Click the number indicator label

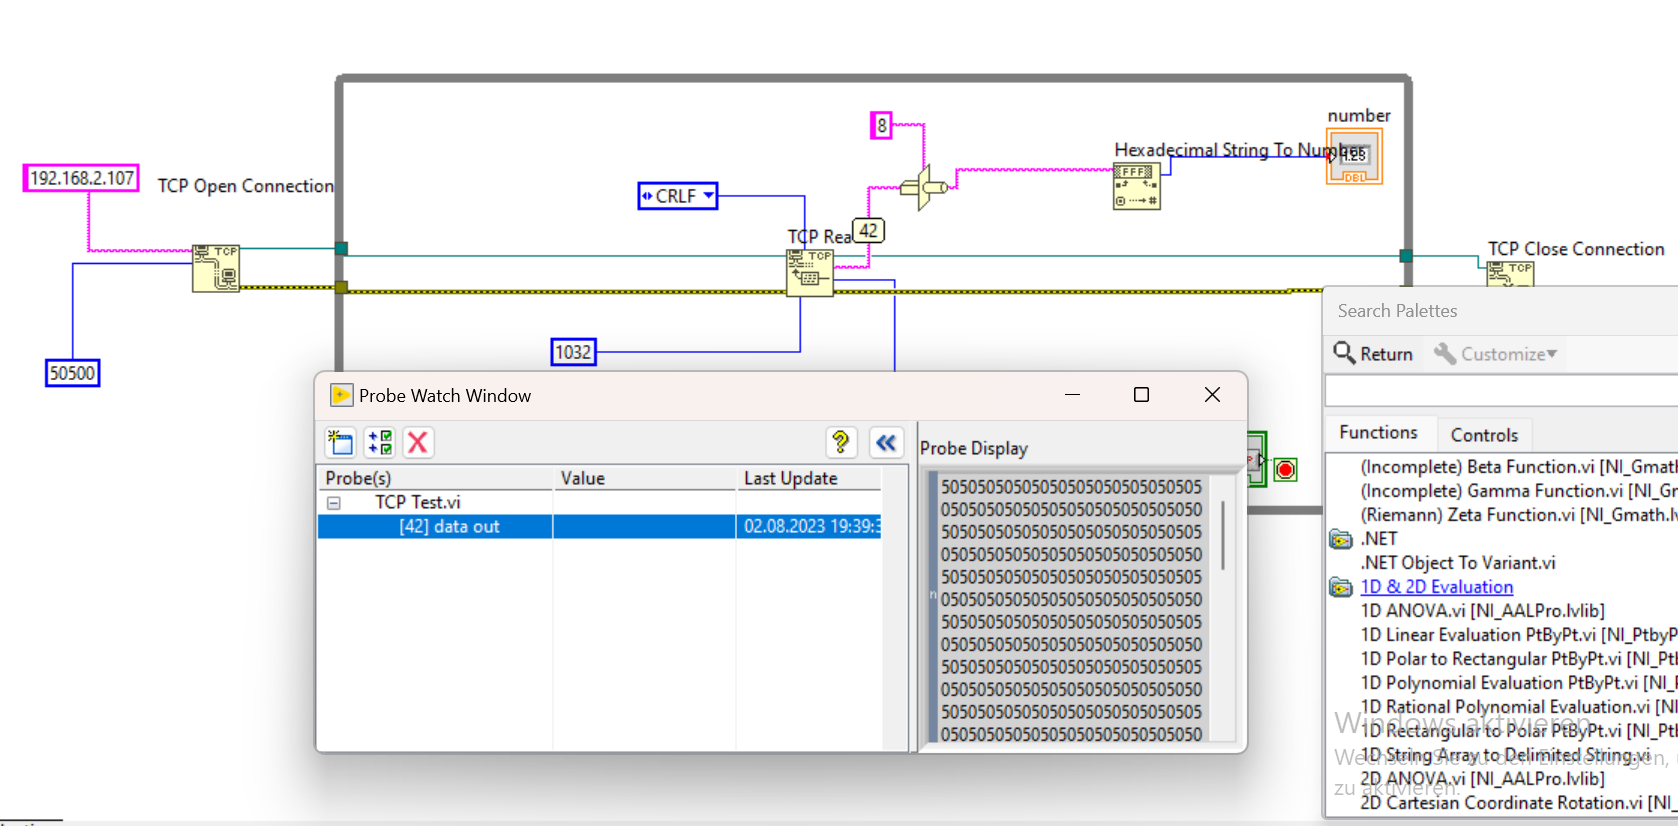coord(1359,116)
